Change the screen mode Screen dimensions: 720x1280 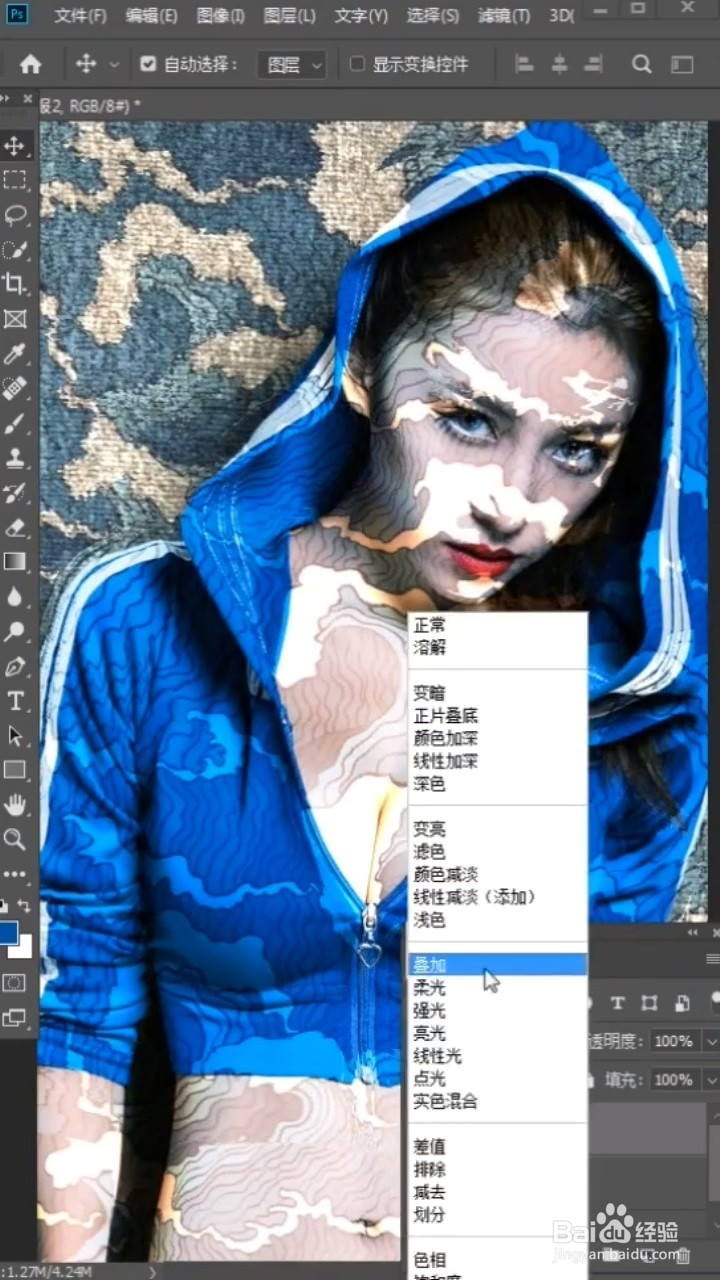pos(14,1018)
